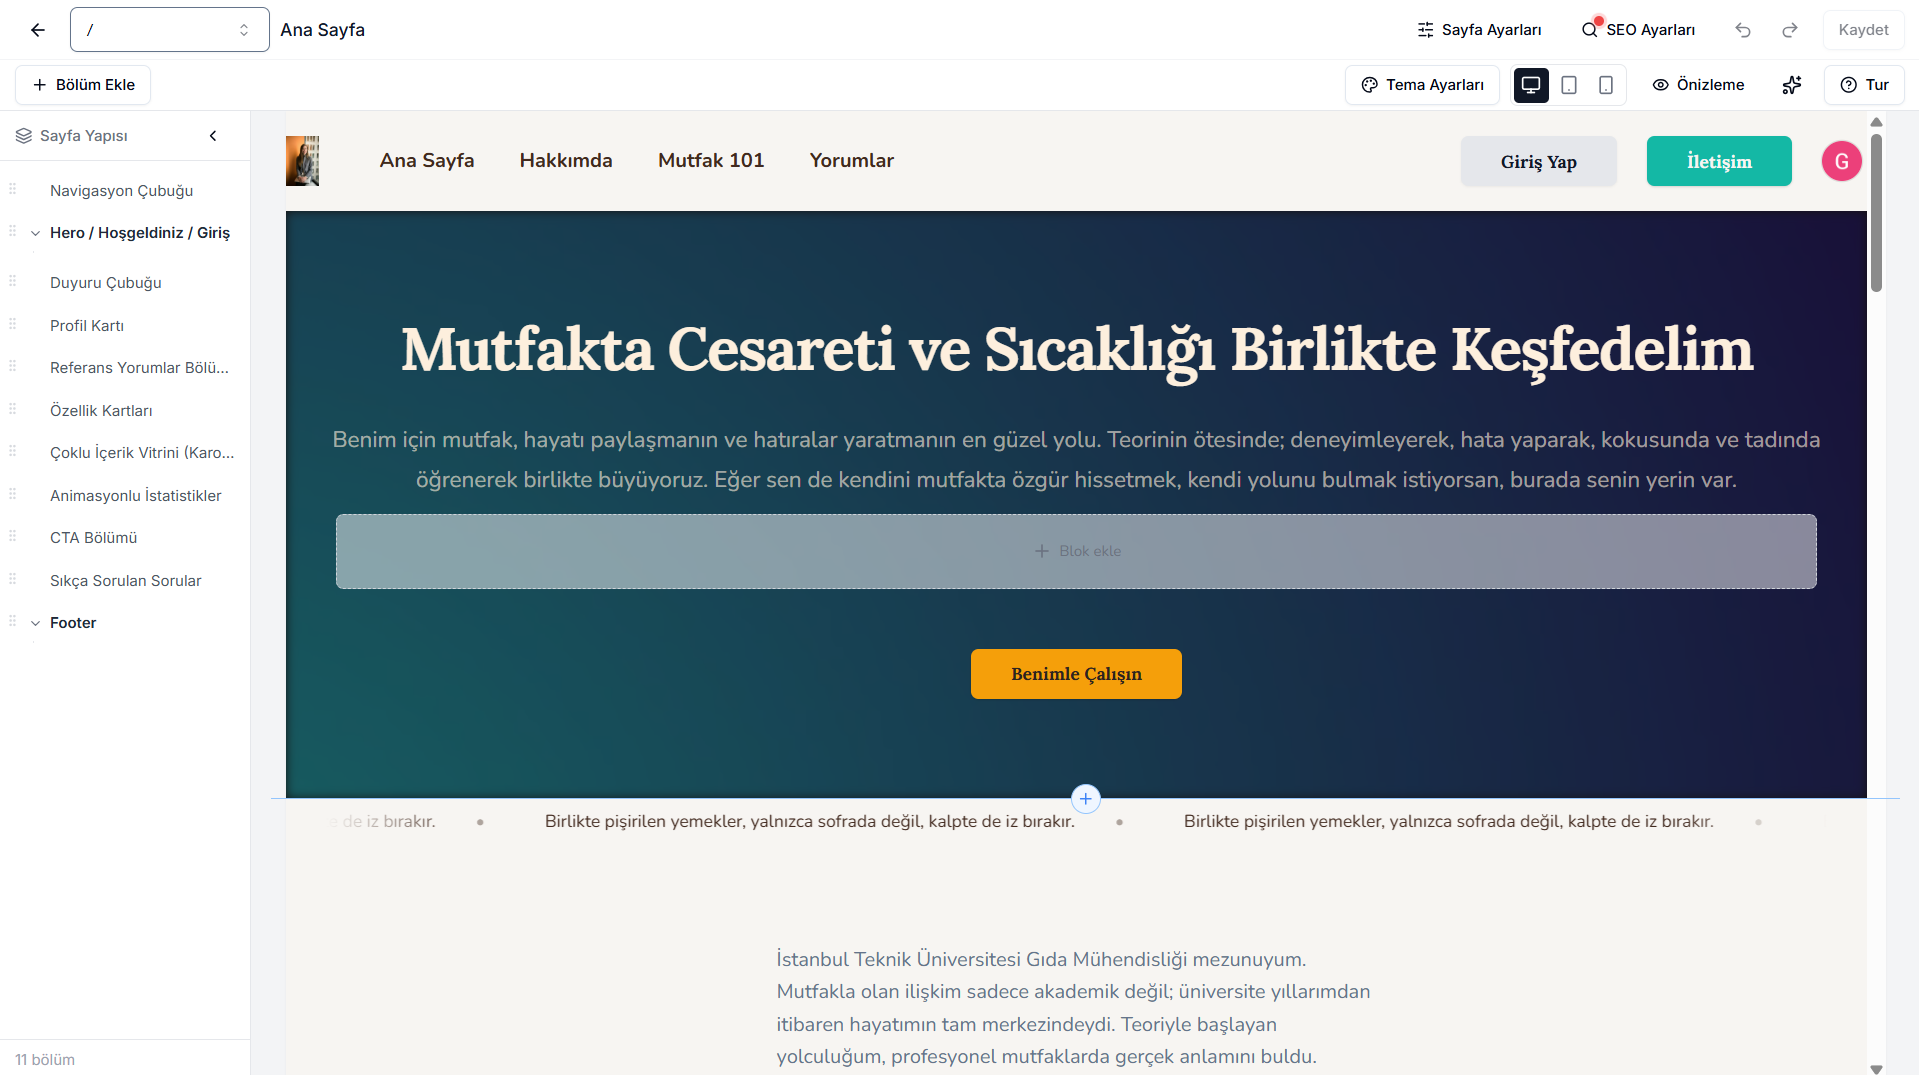This screenshot has width=1919, height=1075.
Task: Open Sayfa Ayarları page settings
Action: point(1479,30)
